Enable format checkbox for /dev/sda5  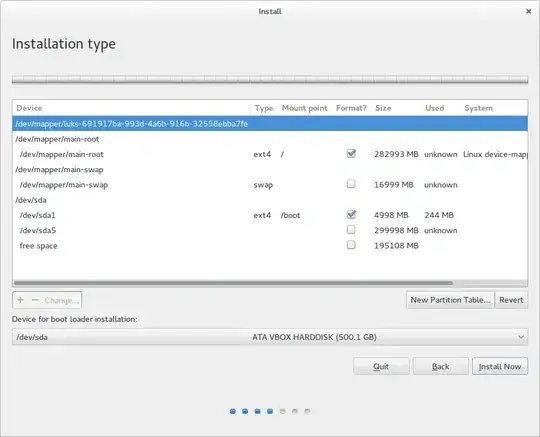pos(351,230)
